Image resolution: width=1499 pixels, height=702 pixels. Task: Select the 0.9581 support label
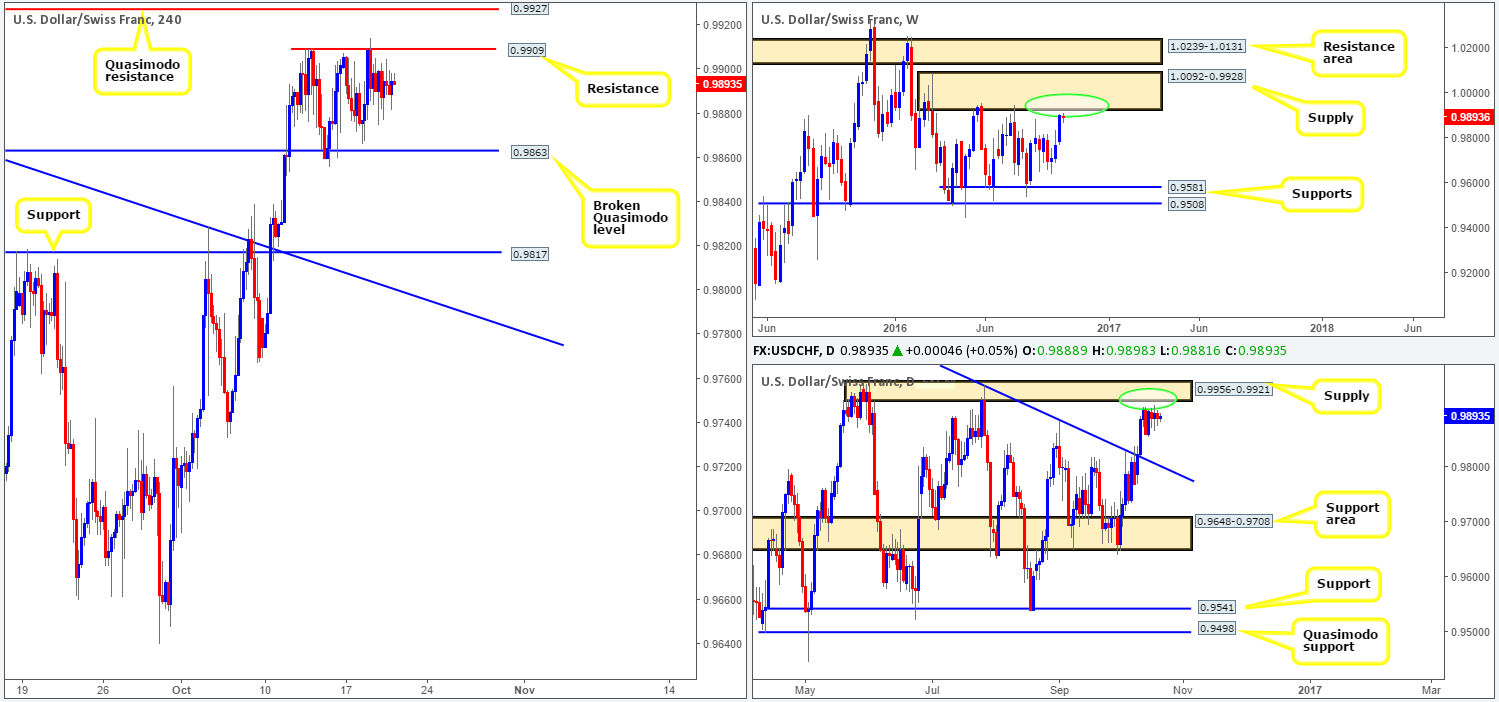(x=1186, y=187)
